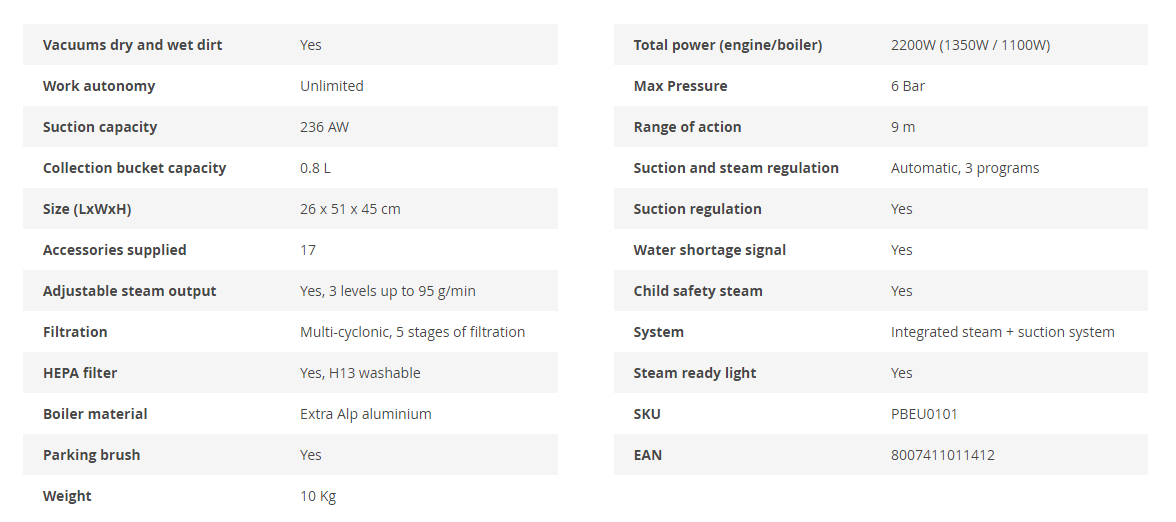The width and height of the screenshot is (1176, 522).
Task: Select the 'Multi-cyclonic, 5 stages of filtration' value
Action: pos(412,332)
